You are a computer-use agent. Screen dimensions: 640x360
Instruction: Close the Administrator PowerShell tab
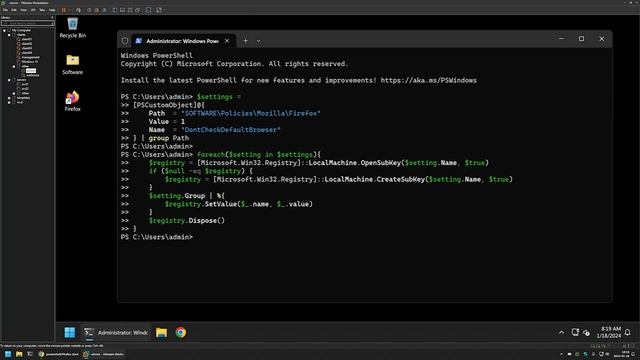pos(227,41)
